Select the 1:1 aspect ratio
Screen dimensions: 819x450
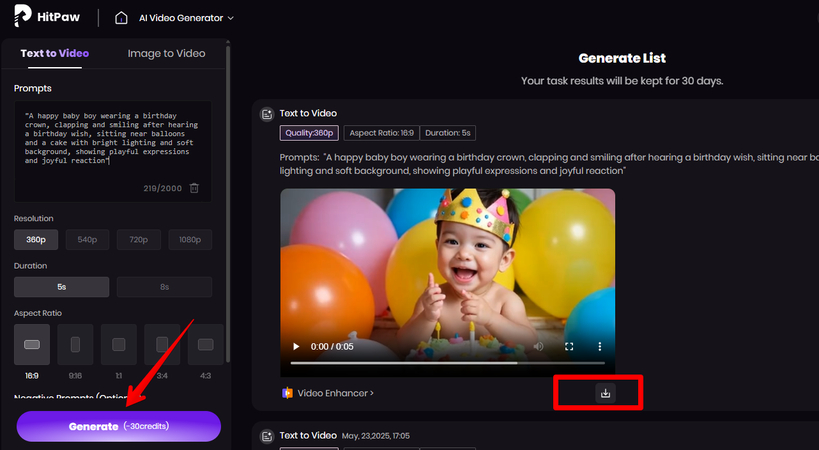tap(119, 345)
